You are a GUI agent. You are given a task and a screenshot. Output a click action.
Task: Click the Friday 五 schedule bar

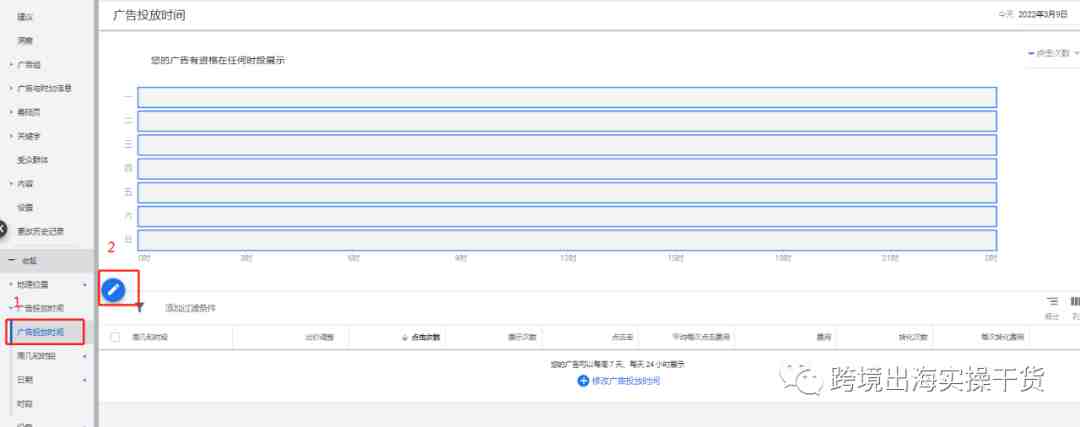[567, 192]
